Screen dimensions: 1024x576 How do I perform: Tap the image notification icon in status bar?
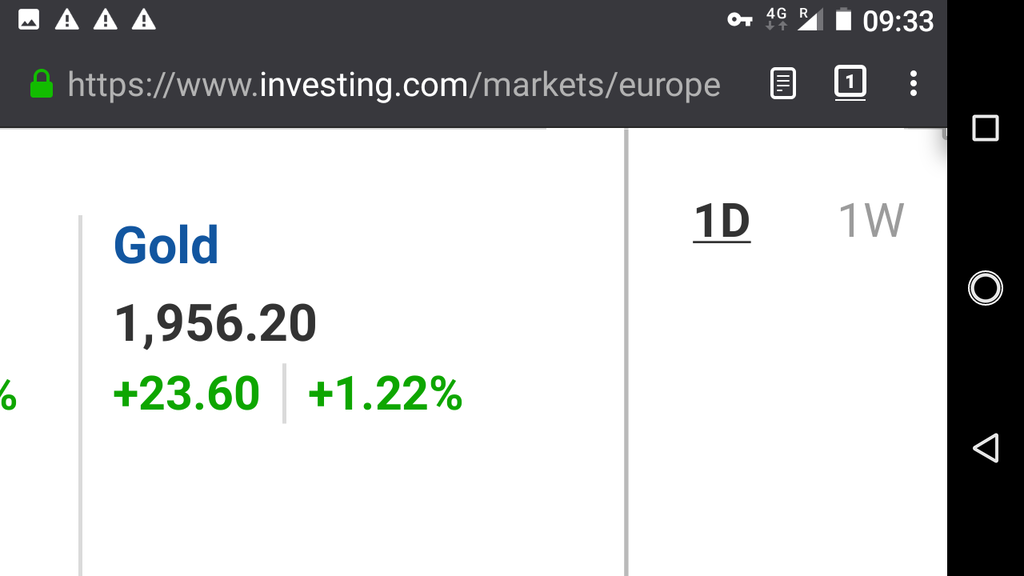[x=29, y=20]
